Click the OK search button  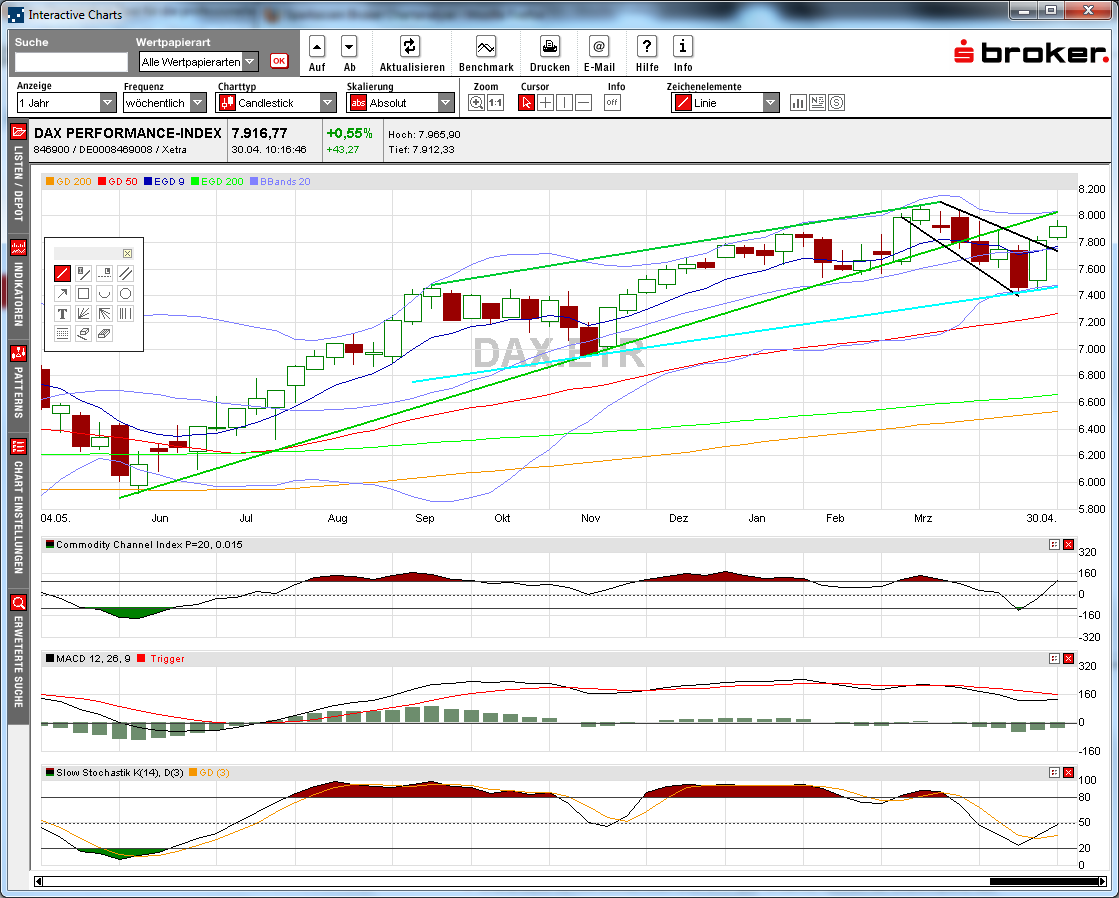pos(281,62)
